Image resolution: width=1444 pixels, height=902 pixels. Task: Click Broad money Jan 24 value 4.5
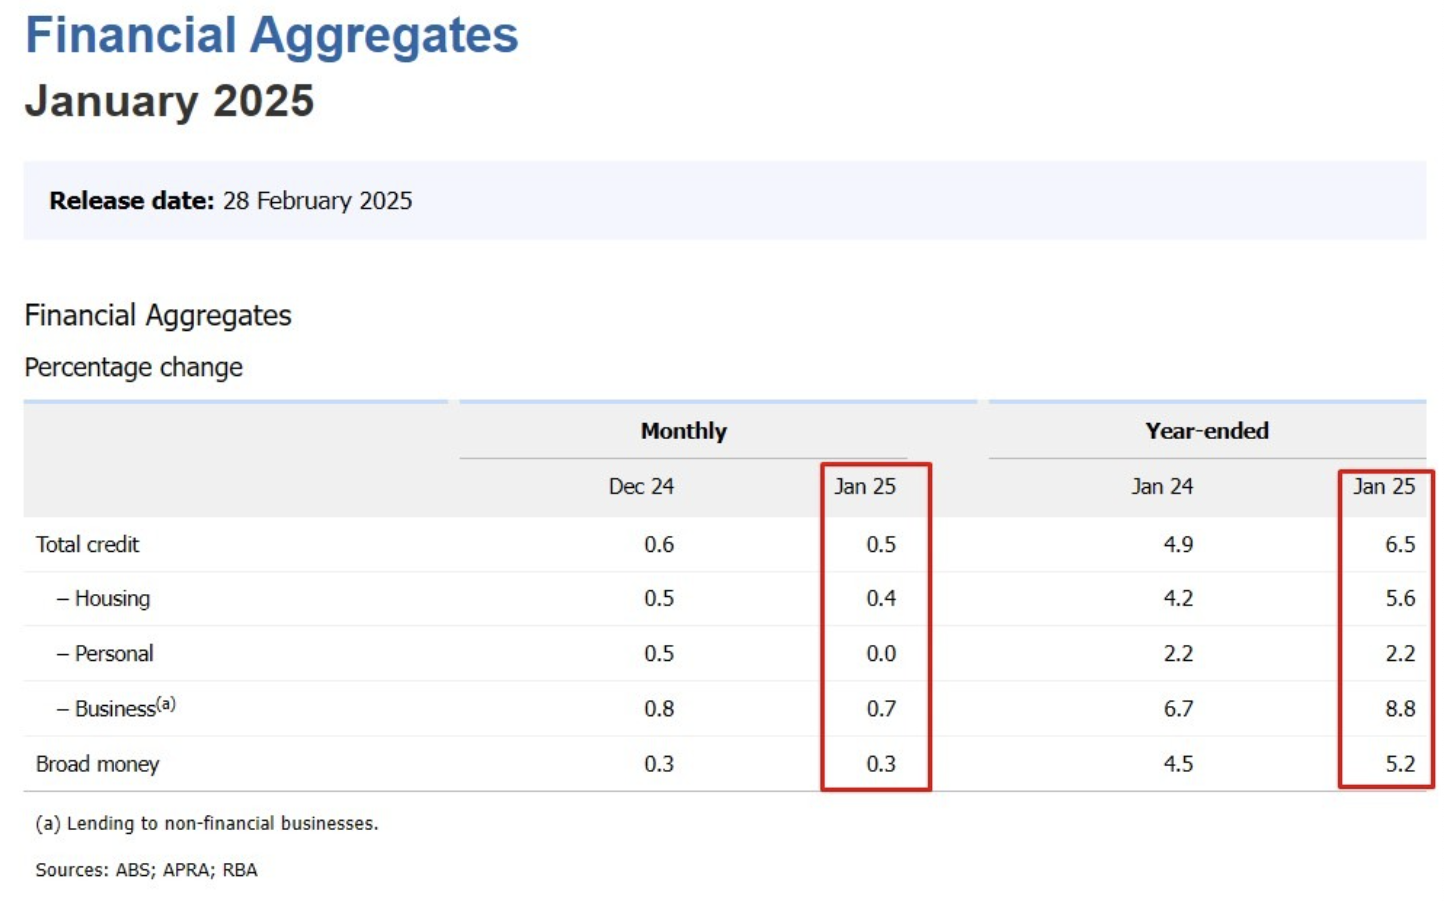pos(1178,763)
